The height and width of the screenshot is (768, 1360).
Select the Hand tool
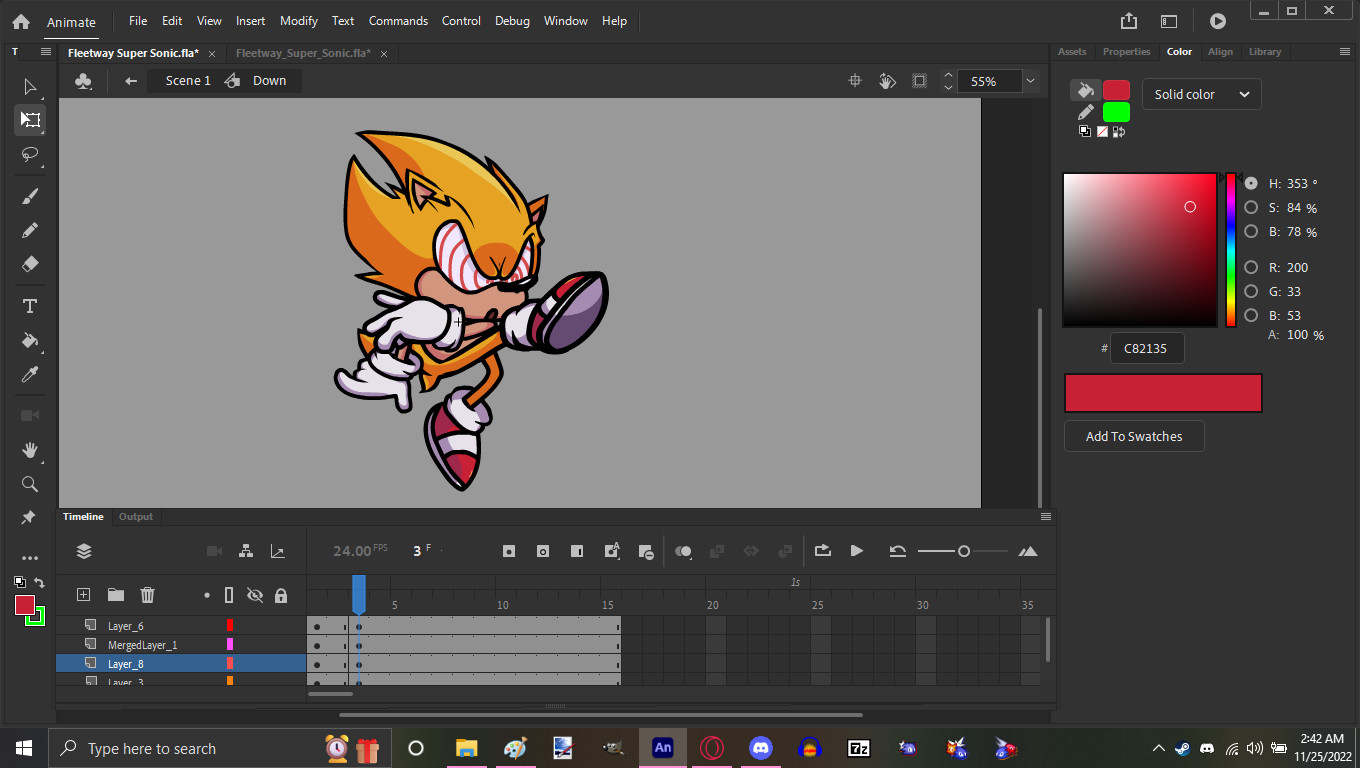click(x=30, y=450)
